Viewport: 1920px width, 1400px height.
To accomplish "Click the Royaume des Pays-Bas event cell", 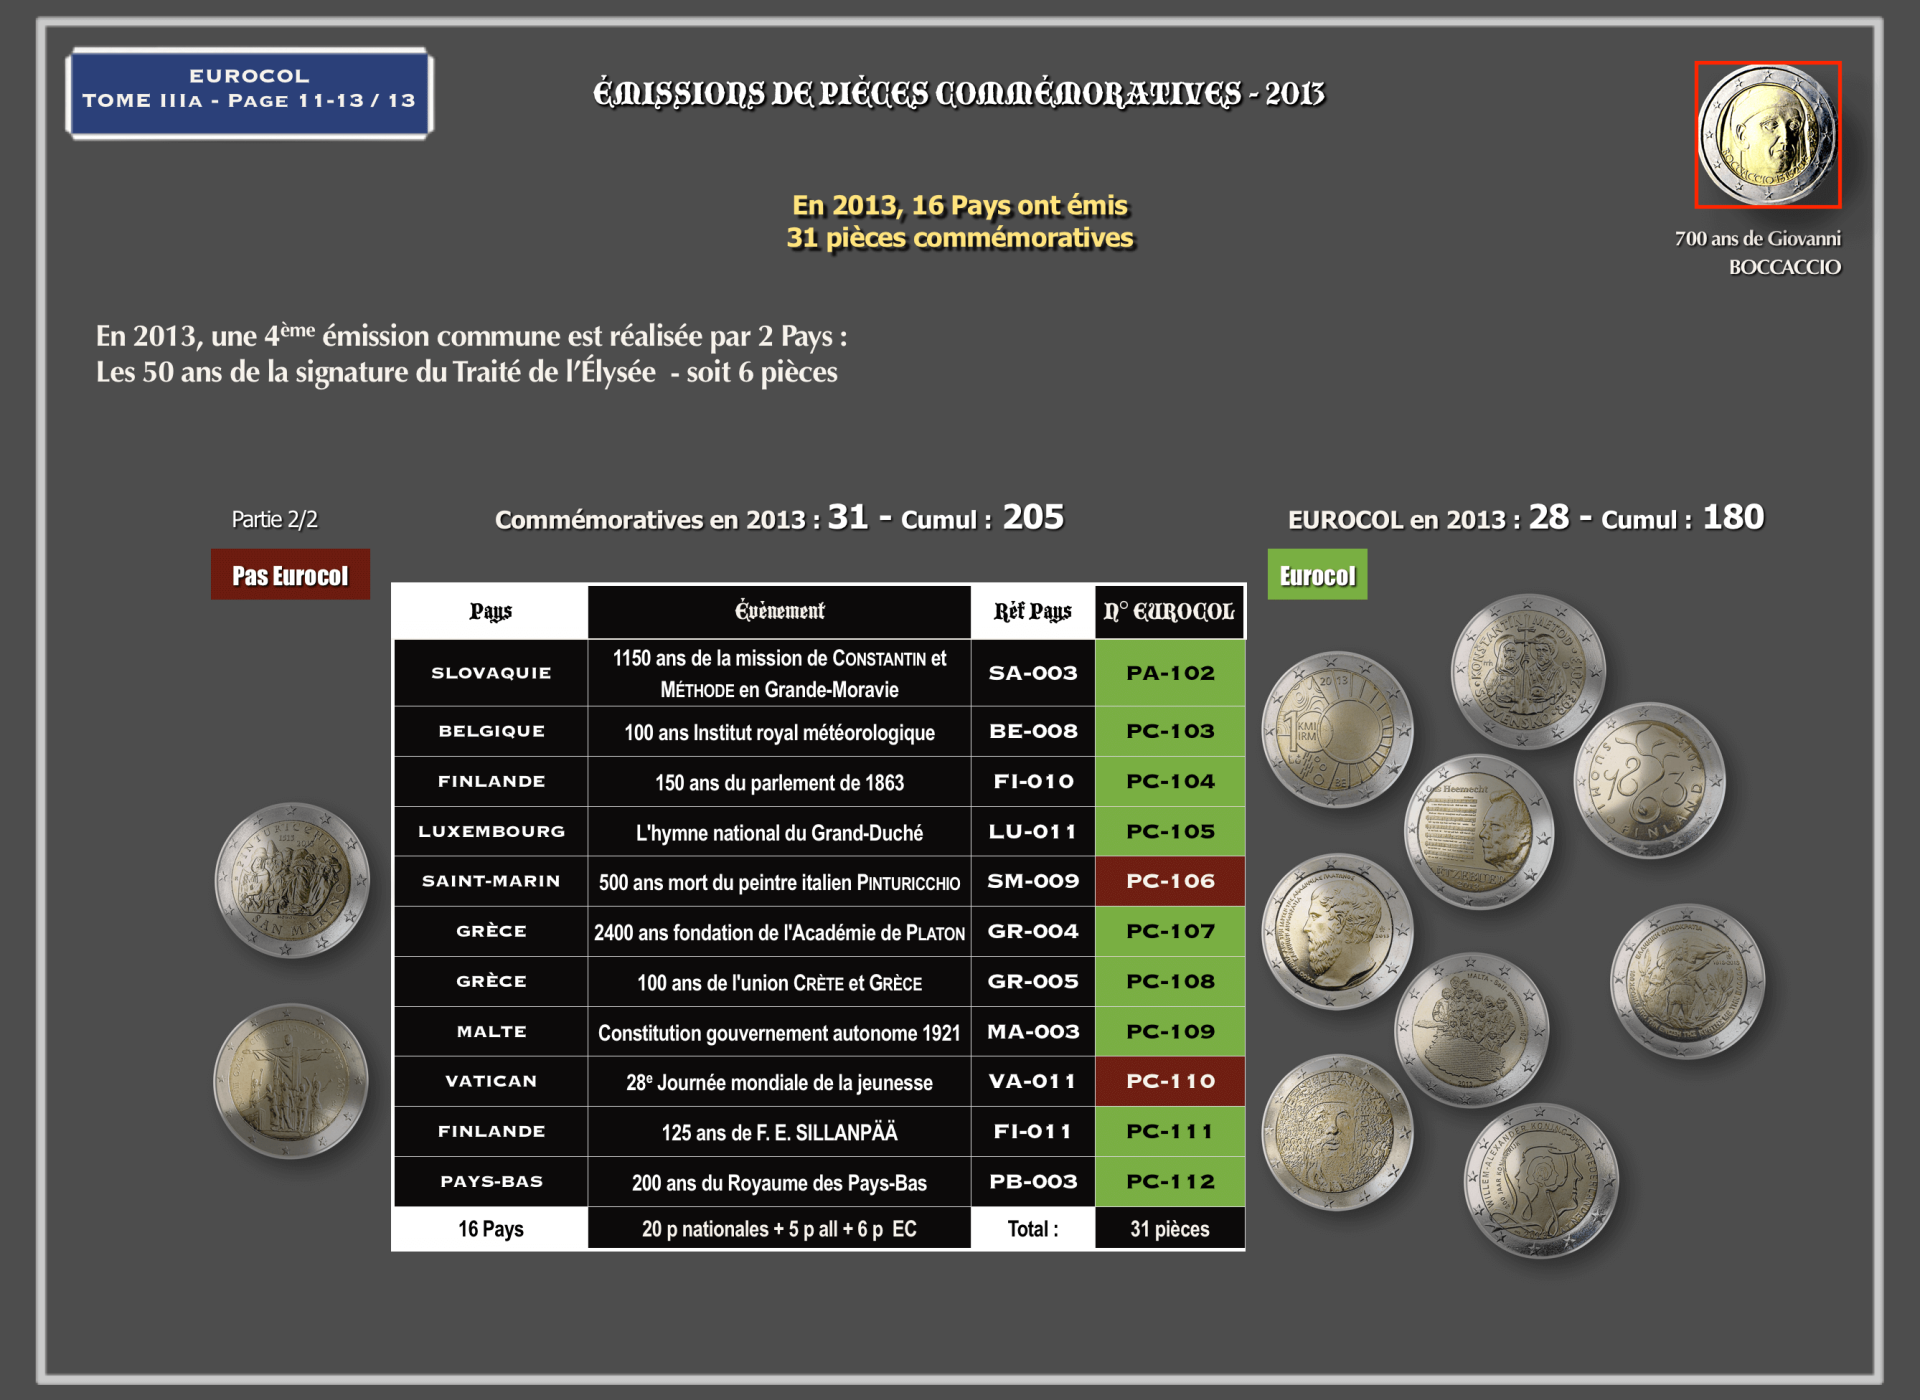I will 779,1181.
